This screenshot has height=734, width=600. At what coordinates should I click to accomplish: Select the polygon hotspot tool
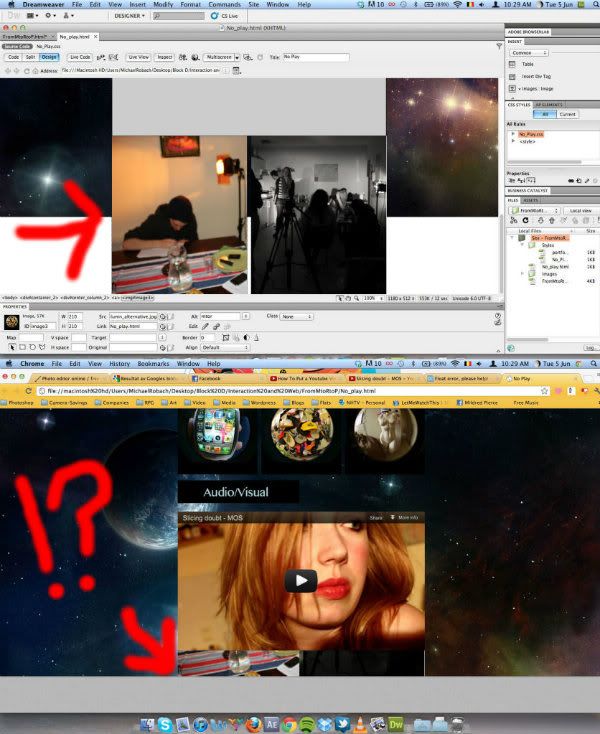[42, 347]
